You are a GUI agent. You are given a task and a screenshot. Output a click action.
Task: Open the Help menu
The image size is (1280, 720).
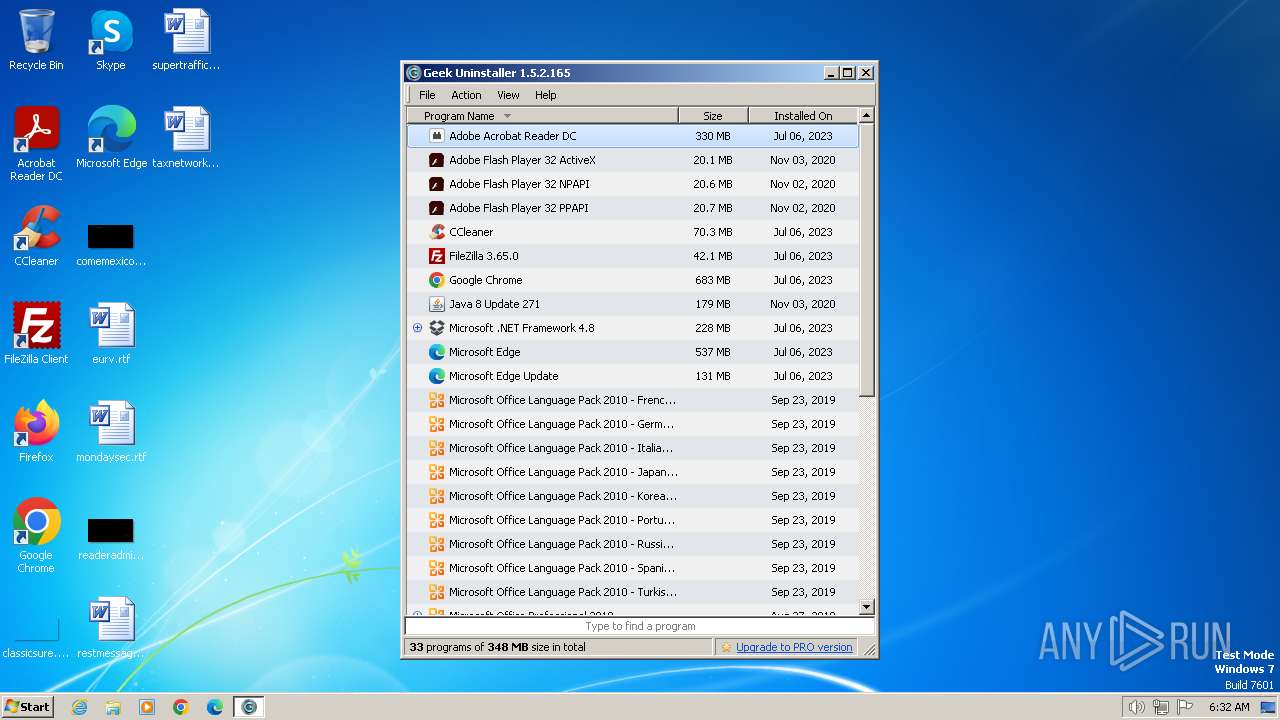[x=545, y=95]
